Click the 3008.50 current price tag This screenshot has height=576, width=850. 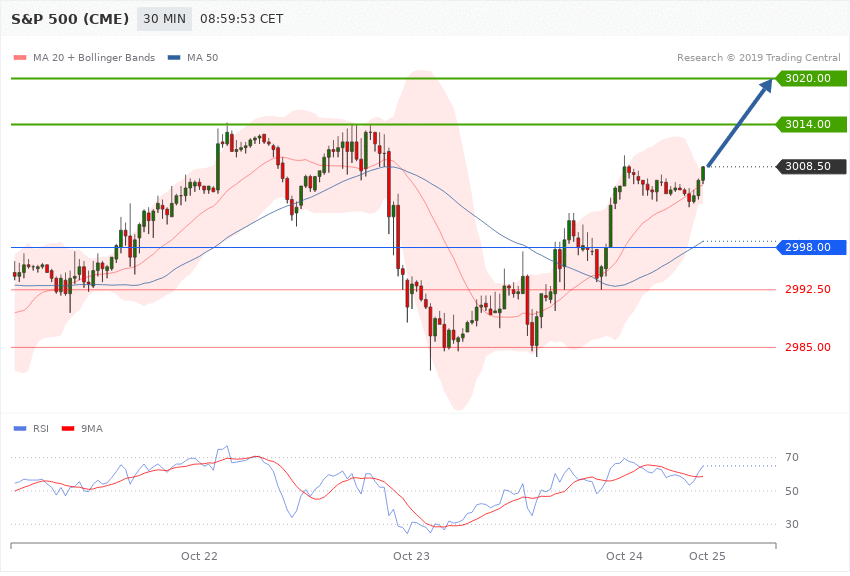(811, 166)
